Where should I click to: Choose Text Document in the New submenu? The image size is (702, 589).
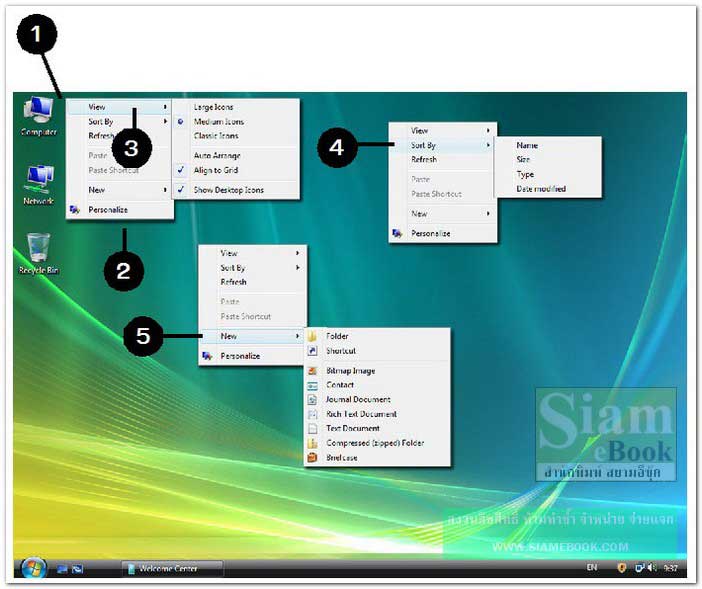377,428
